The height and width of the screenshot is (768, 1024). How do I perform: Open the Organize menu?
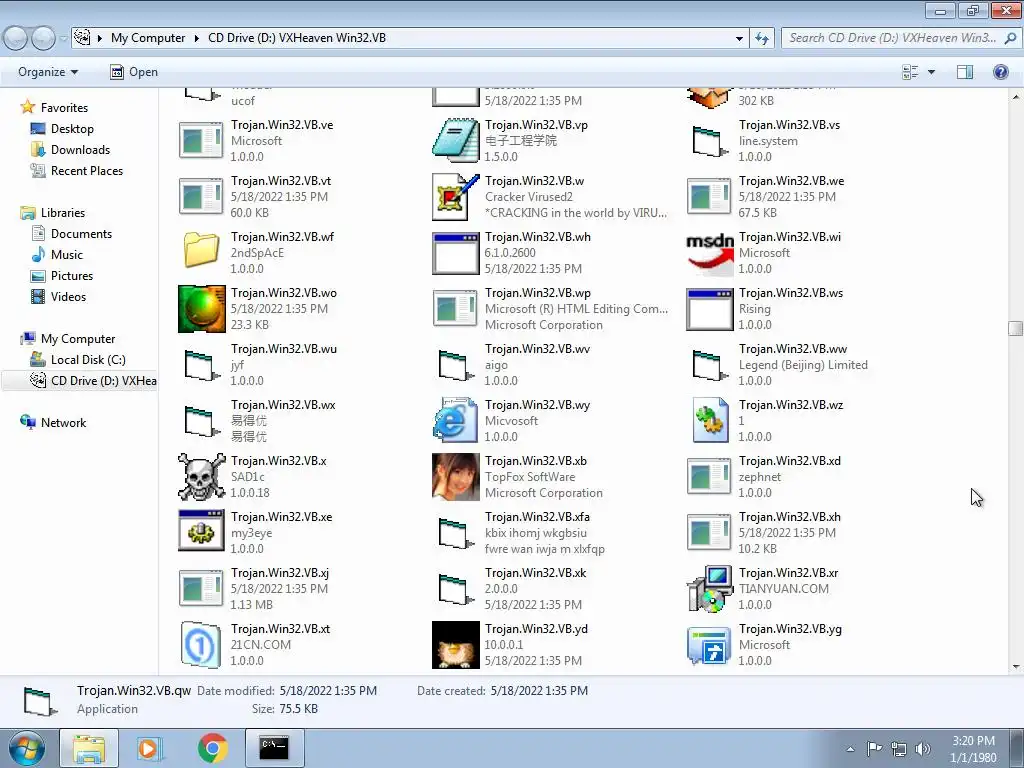pos(48,72)
